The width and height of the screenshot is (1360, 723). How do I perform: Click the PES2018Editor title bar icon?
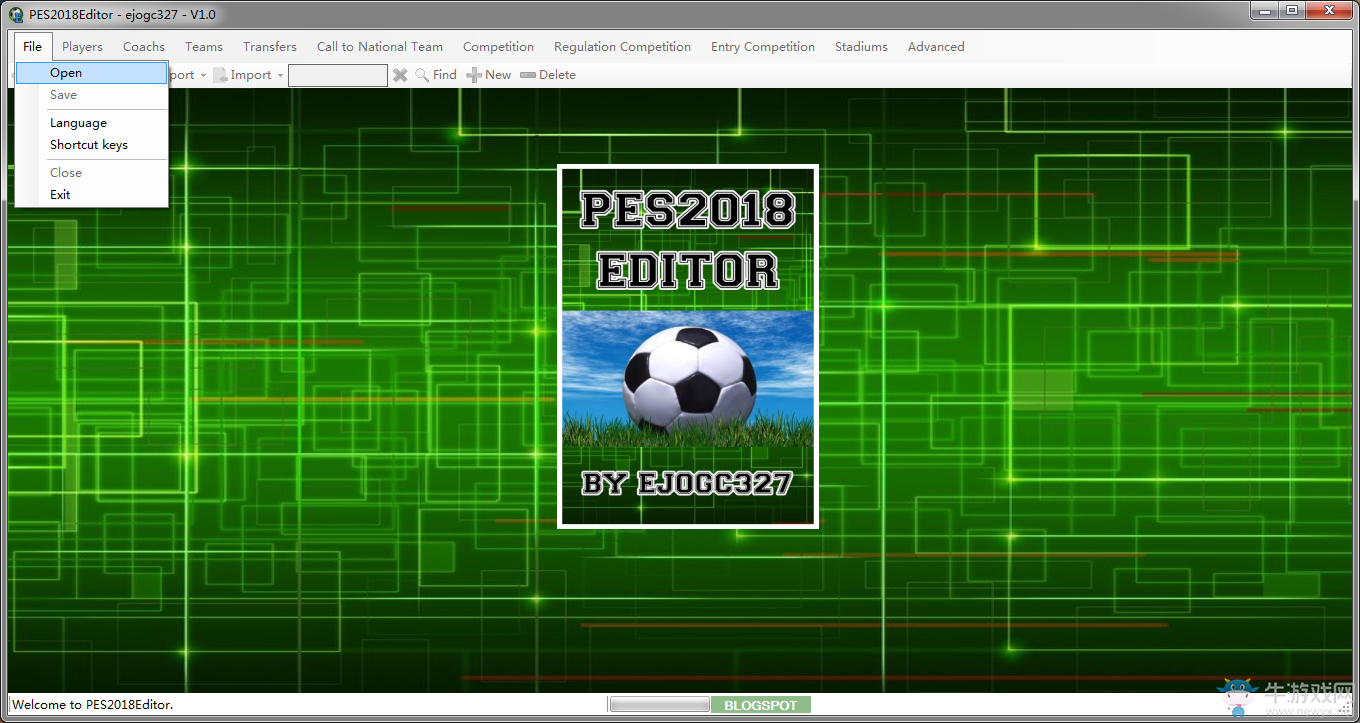point(16,15)
